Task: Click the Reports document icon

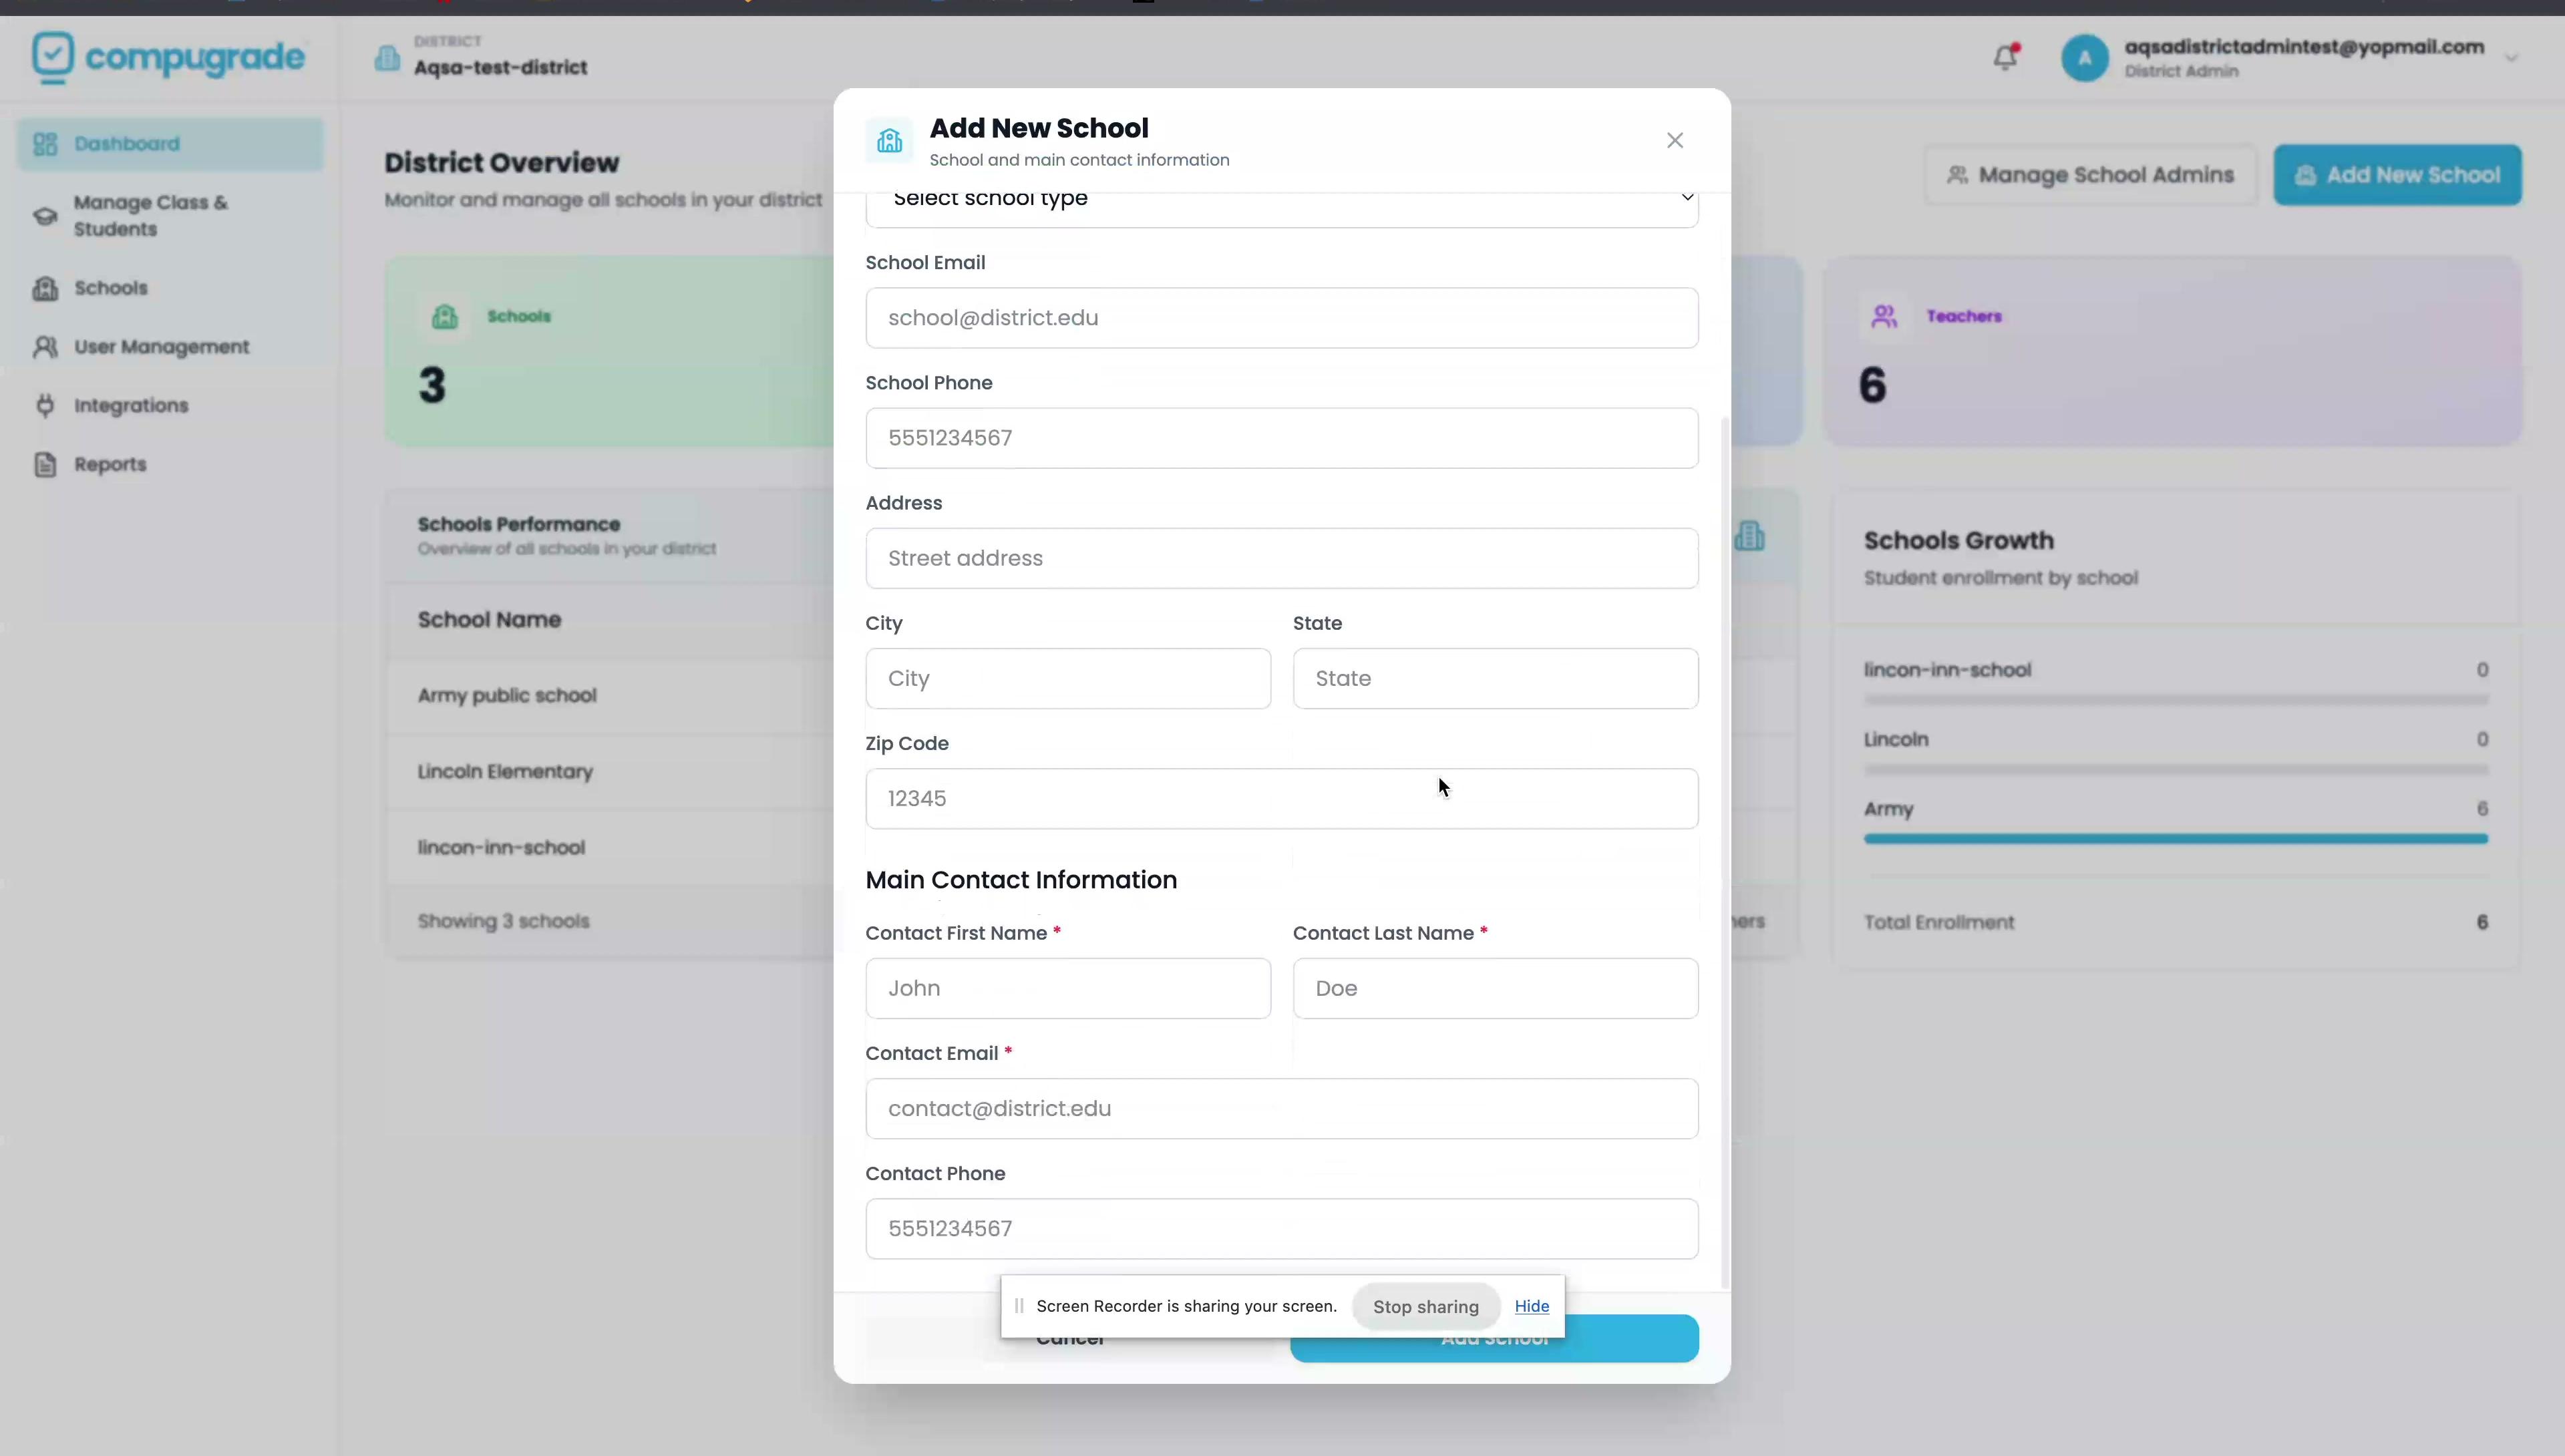Action: (x=45, y=465)
